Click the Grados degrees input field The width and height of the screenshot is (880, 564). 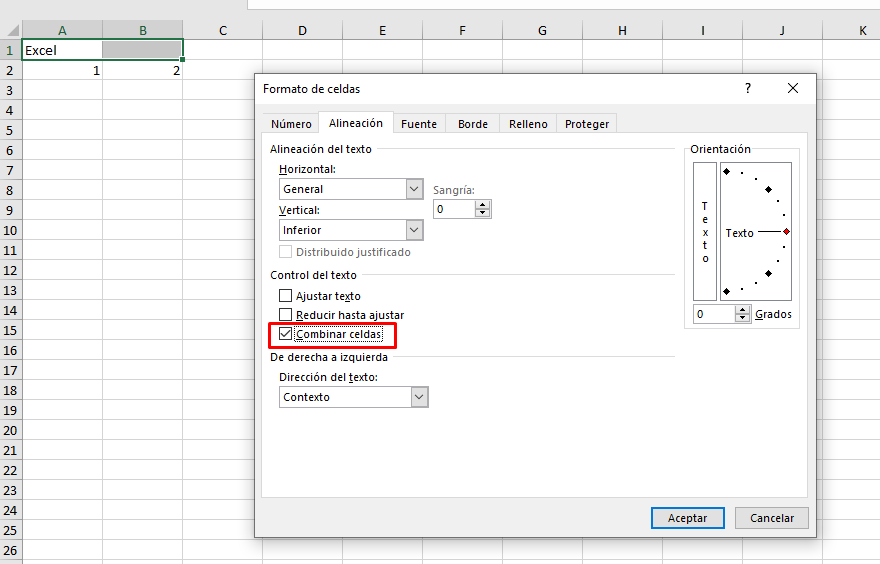(x=714, y=314)
